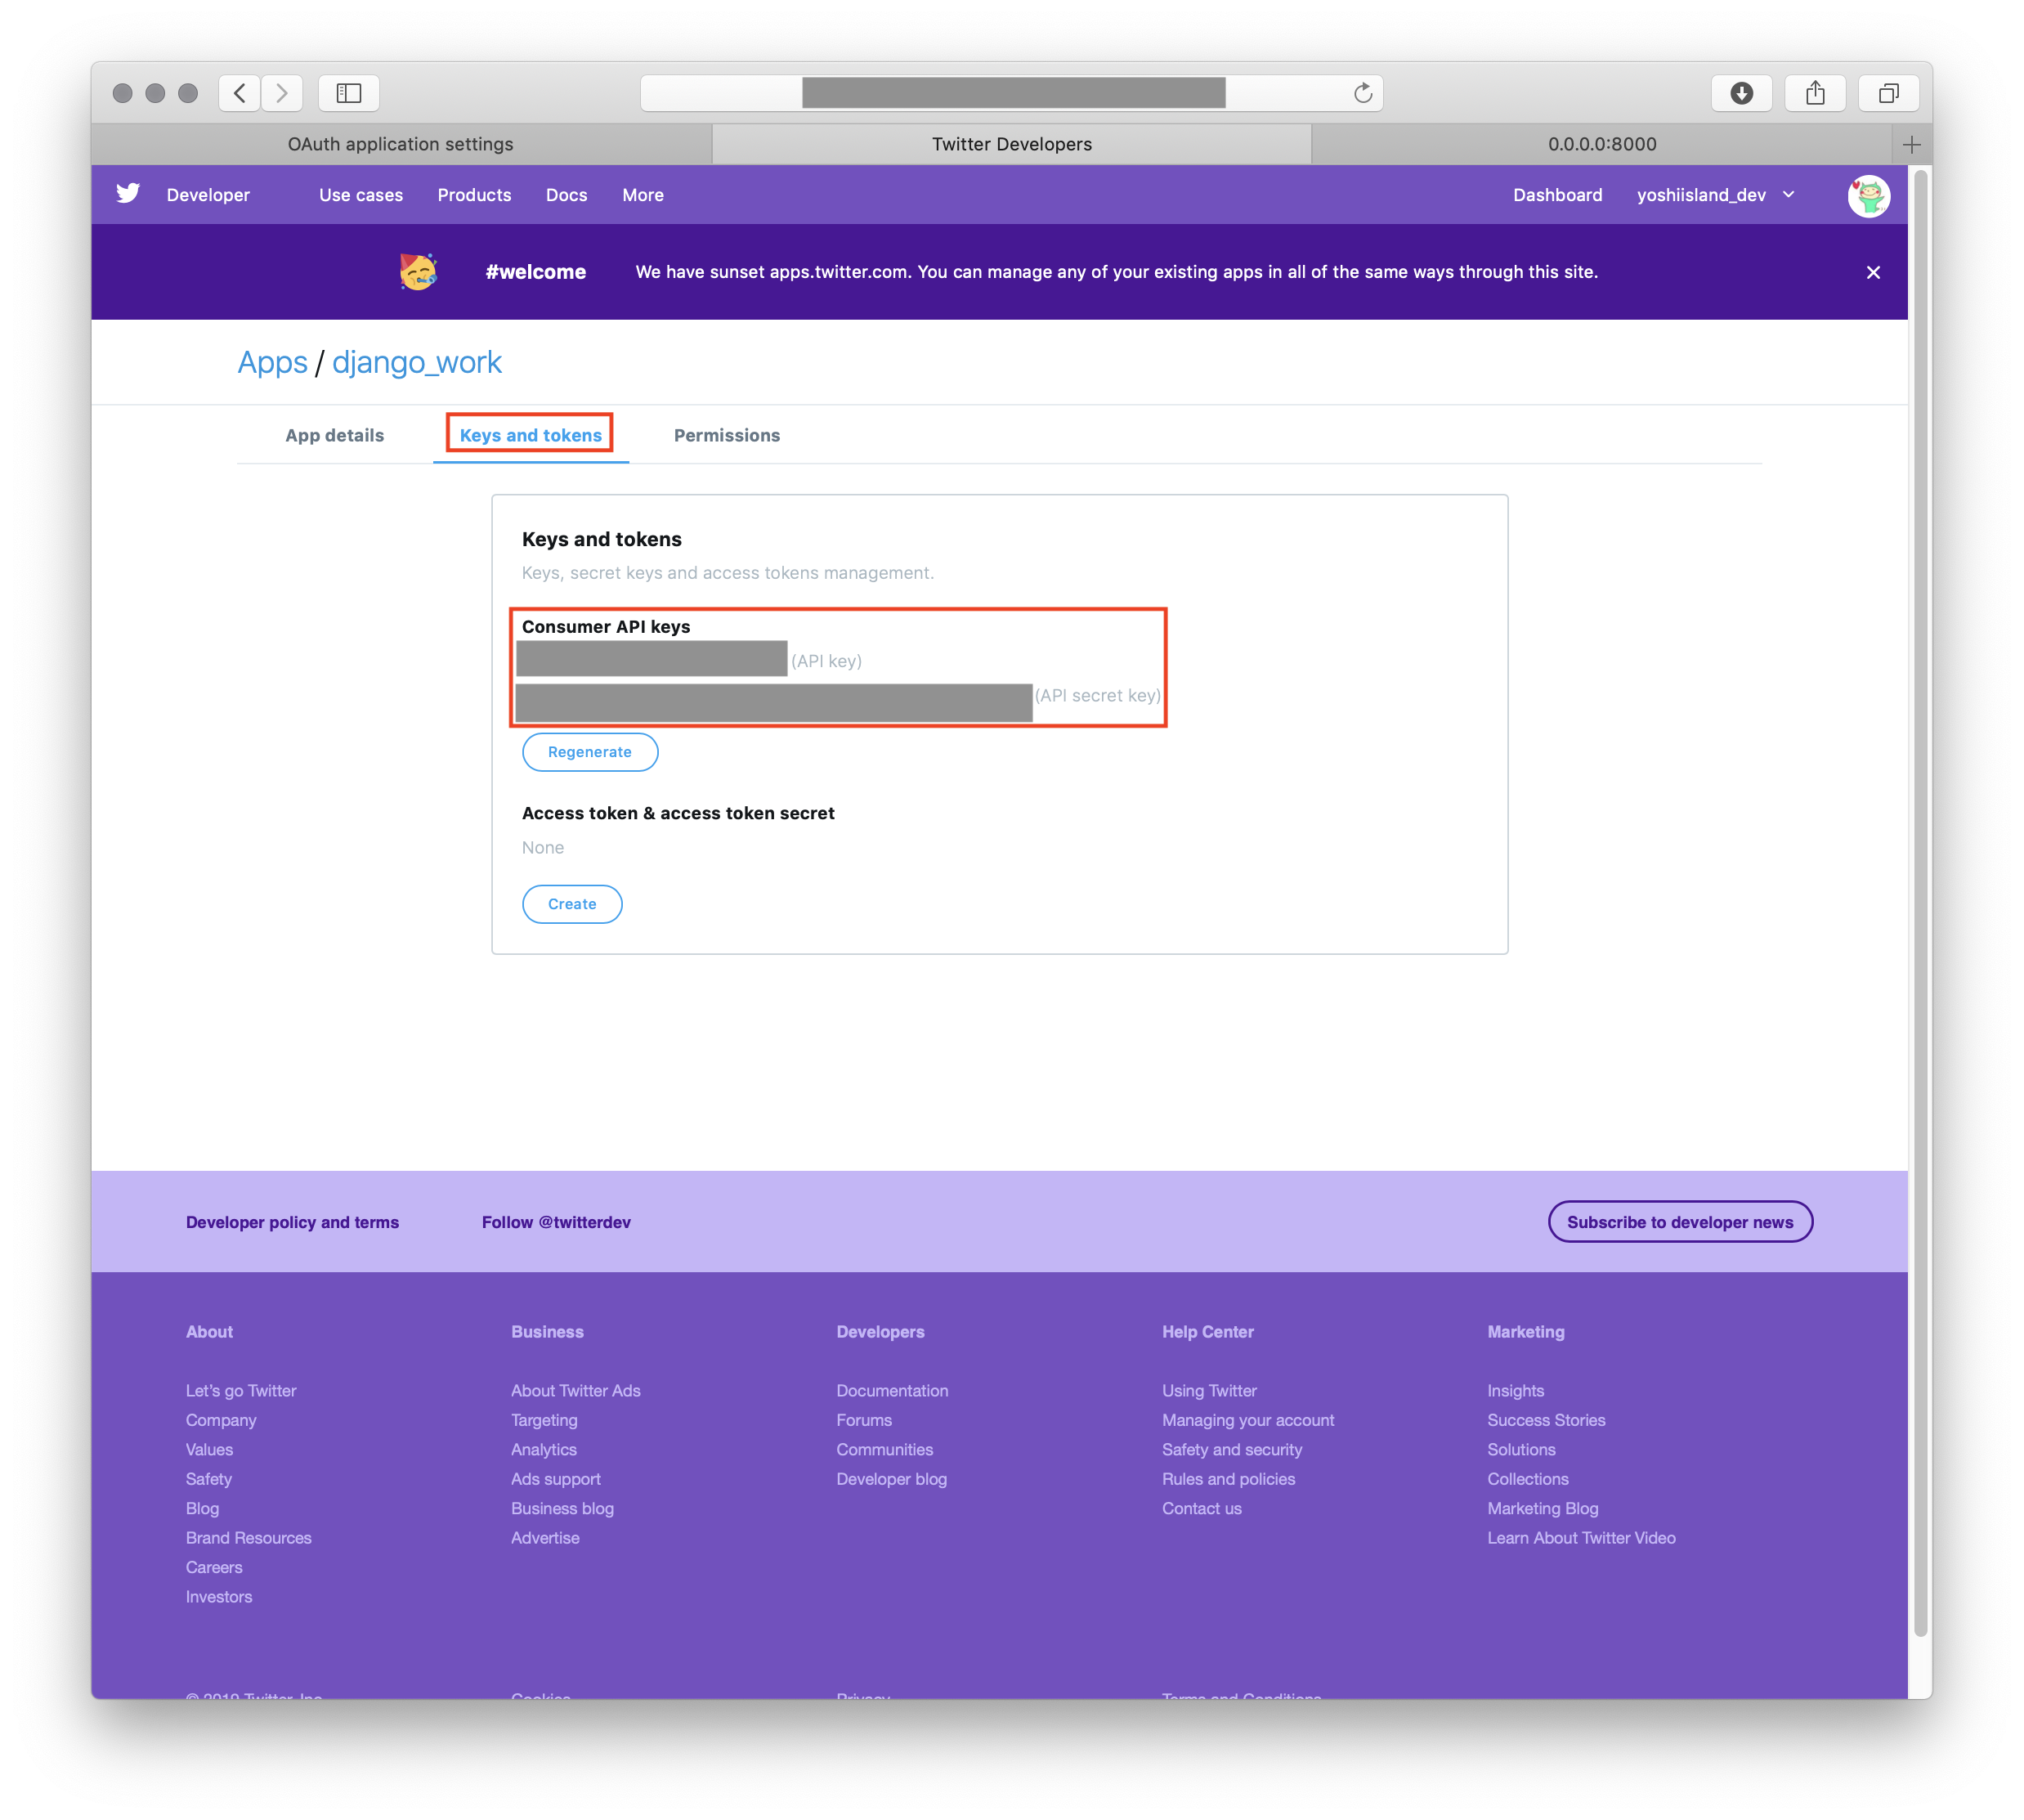
Task: Open the Products menu
Action: pyautogui.click(x=474, y=195)
